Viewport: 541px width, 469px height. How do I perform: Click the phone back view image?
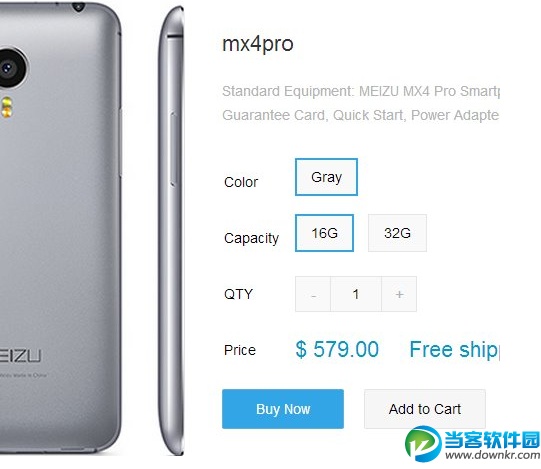[x=60, y=228]
